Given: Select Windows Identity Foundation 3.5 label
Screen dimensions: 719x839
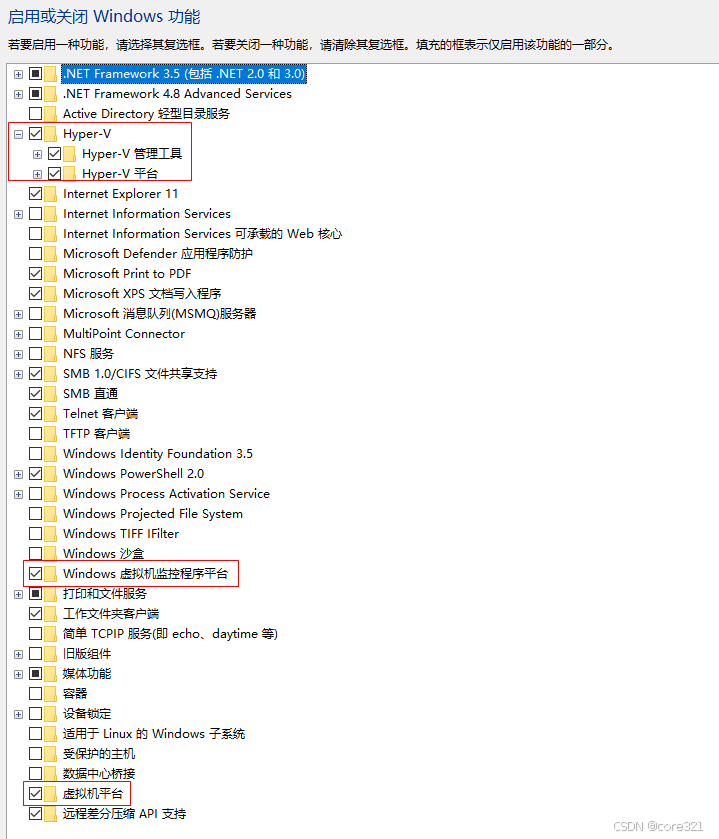Looking at the screenshot, I should coord(158,454).
